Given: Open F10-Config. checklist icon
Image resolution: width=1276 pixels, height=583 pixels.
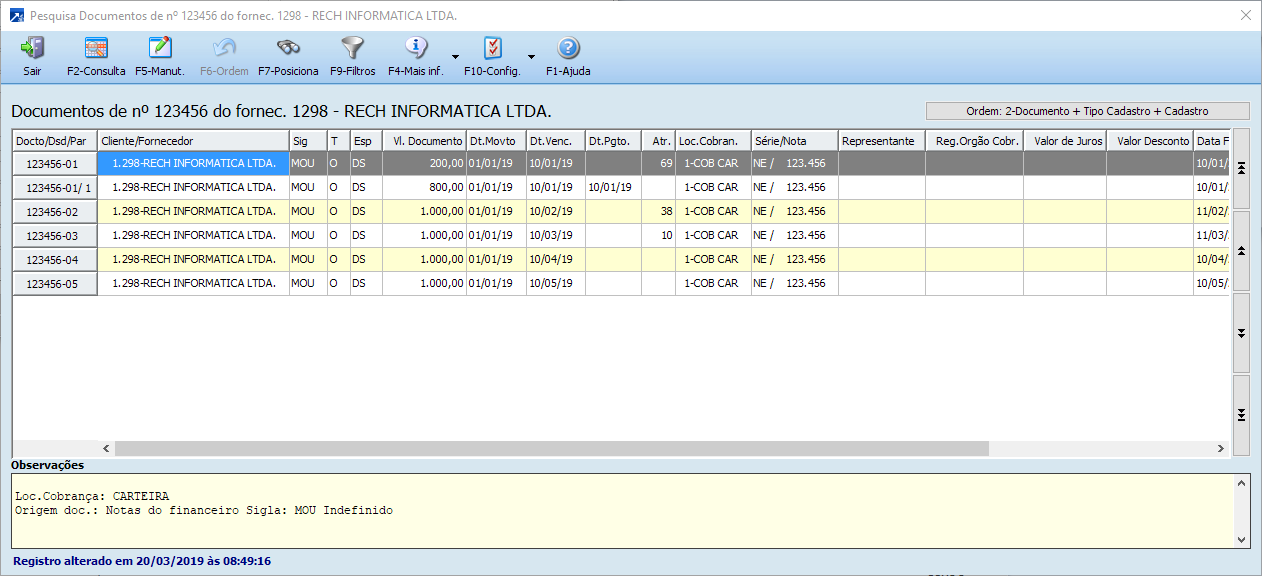Looking at the screenshot, I should point(492,48).
